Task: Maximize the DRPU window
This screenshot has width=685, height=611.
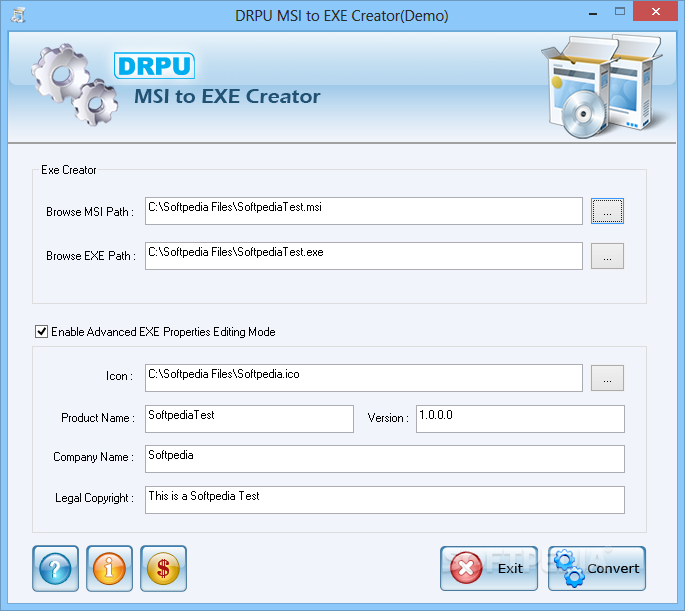Action: pyautogui.click(x=619, y=12)
